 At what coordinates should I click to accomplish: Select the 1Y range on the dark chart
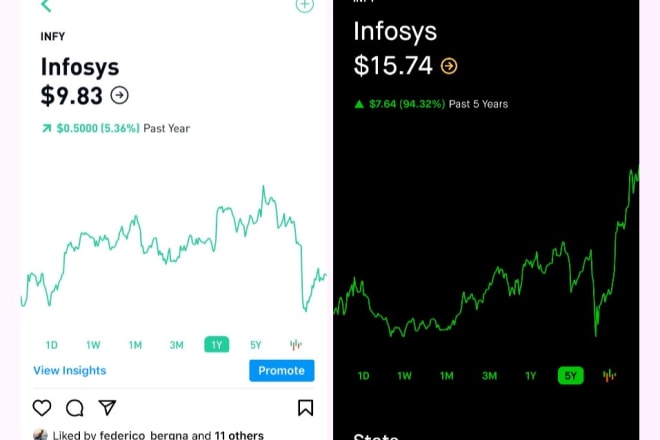[530, 376]
